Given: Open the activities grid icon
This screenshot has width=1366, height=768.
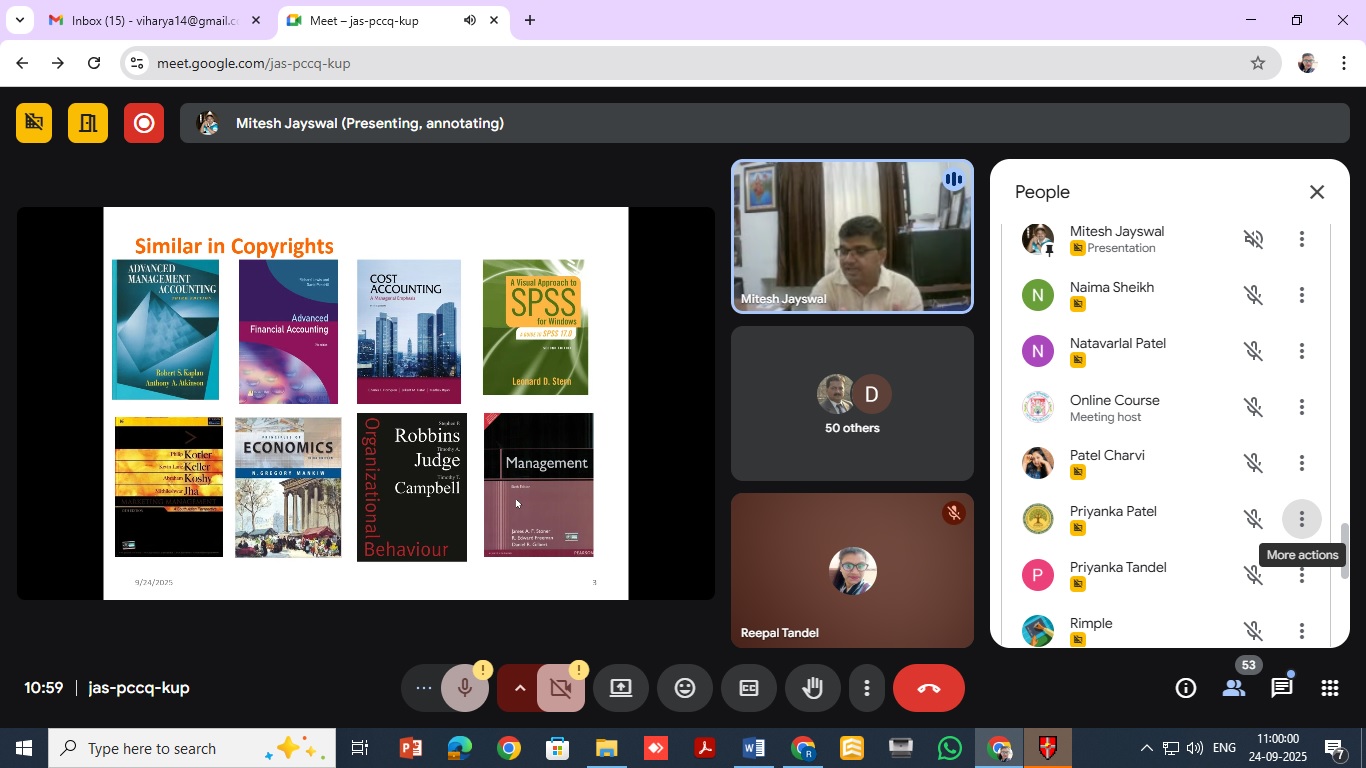Looking at the screenshot, I should (x=1329, y=688).
